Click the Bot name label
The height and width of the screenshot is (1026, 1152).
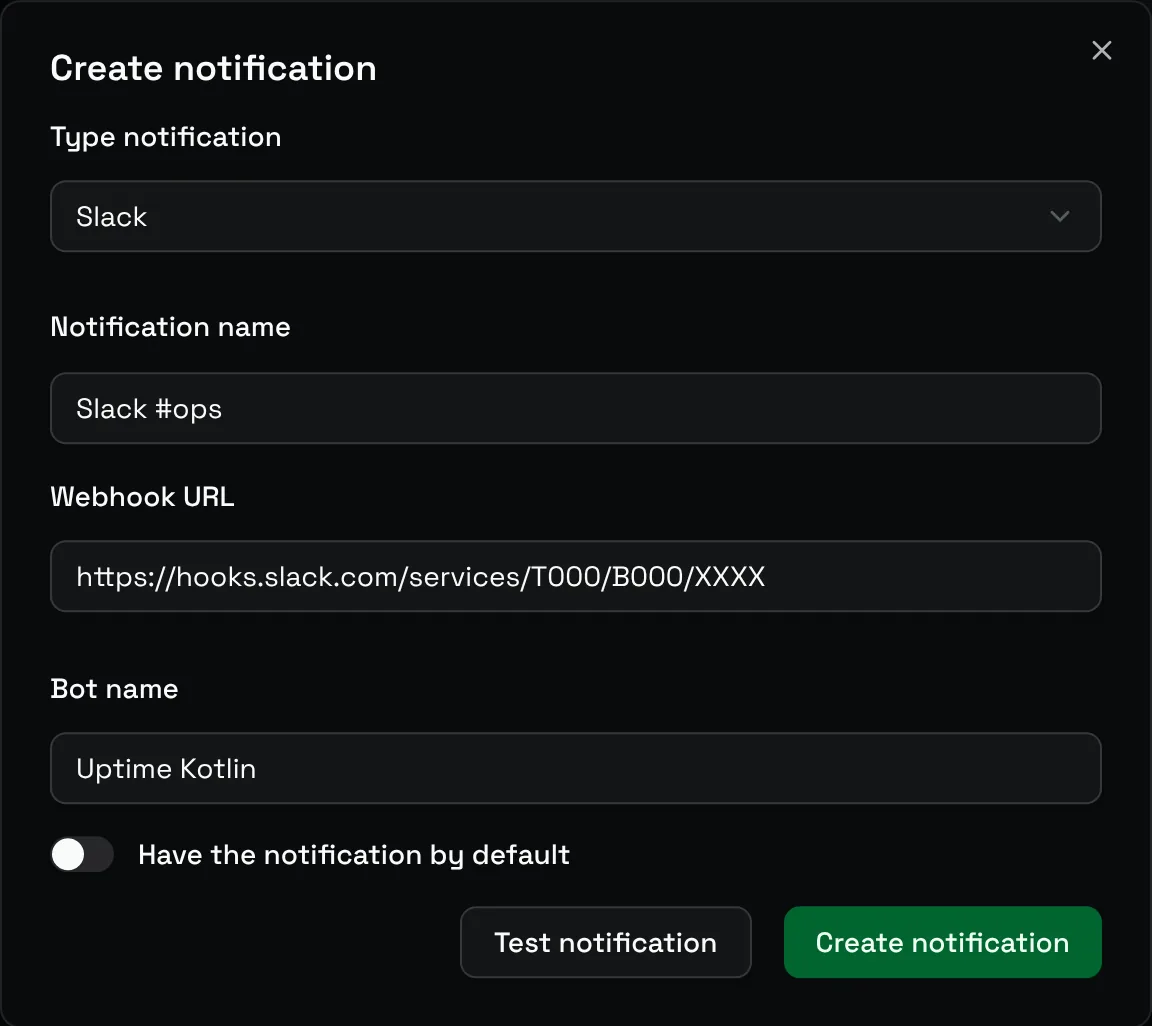[114, 689]
